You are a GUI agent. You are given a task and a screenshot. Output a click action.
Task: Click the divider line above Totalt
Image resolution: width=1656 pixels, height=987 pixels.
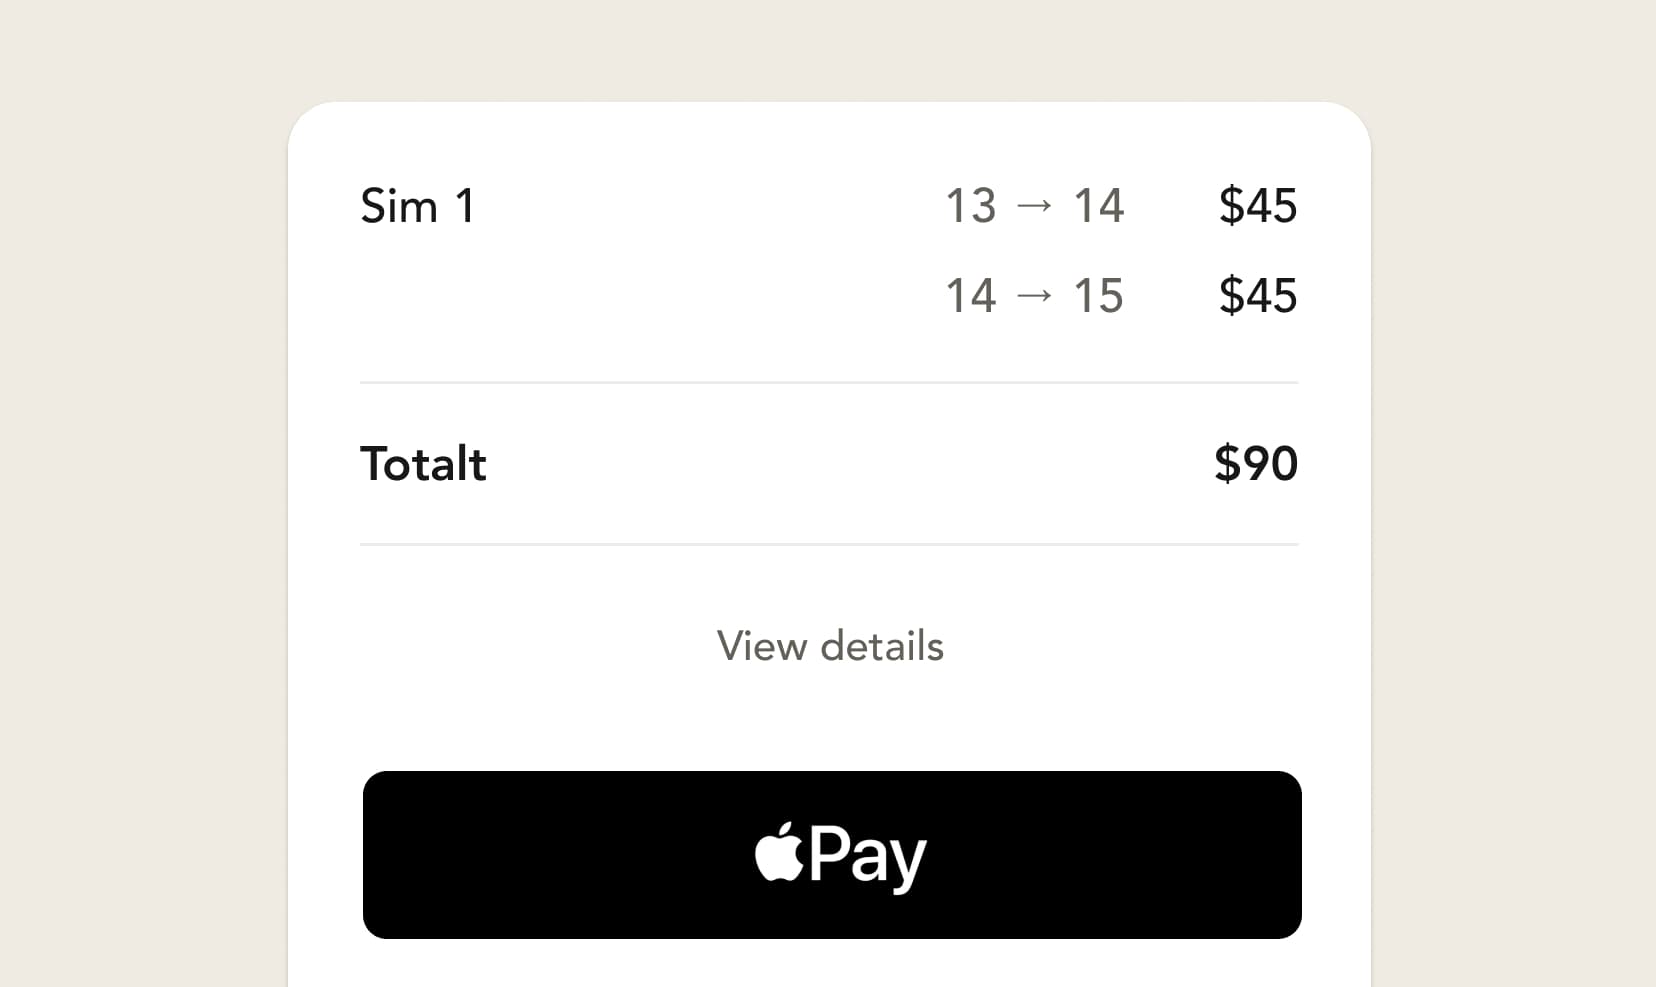coord(829,382)
